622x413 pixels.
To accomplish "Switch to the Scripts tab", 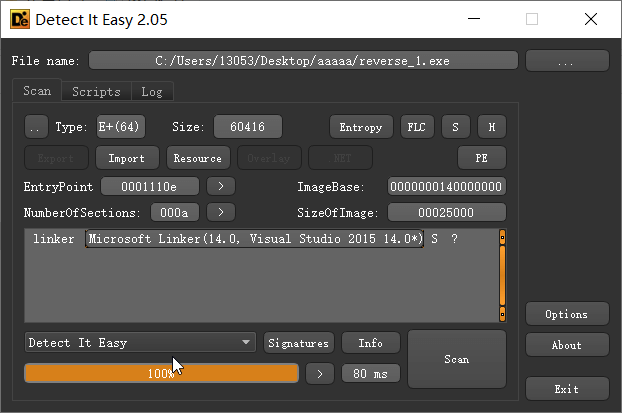I will [x=96, y=92].
